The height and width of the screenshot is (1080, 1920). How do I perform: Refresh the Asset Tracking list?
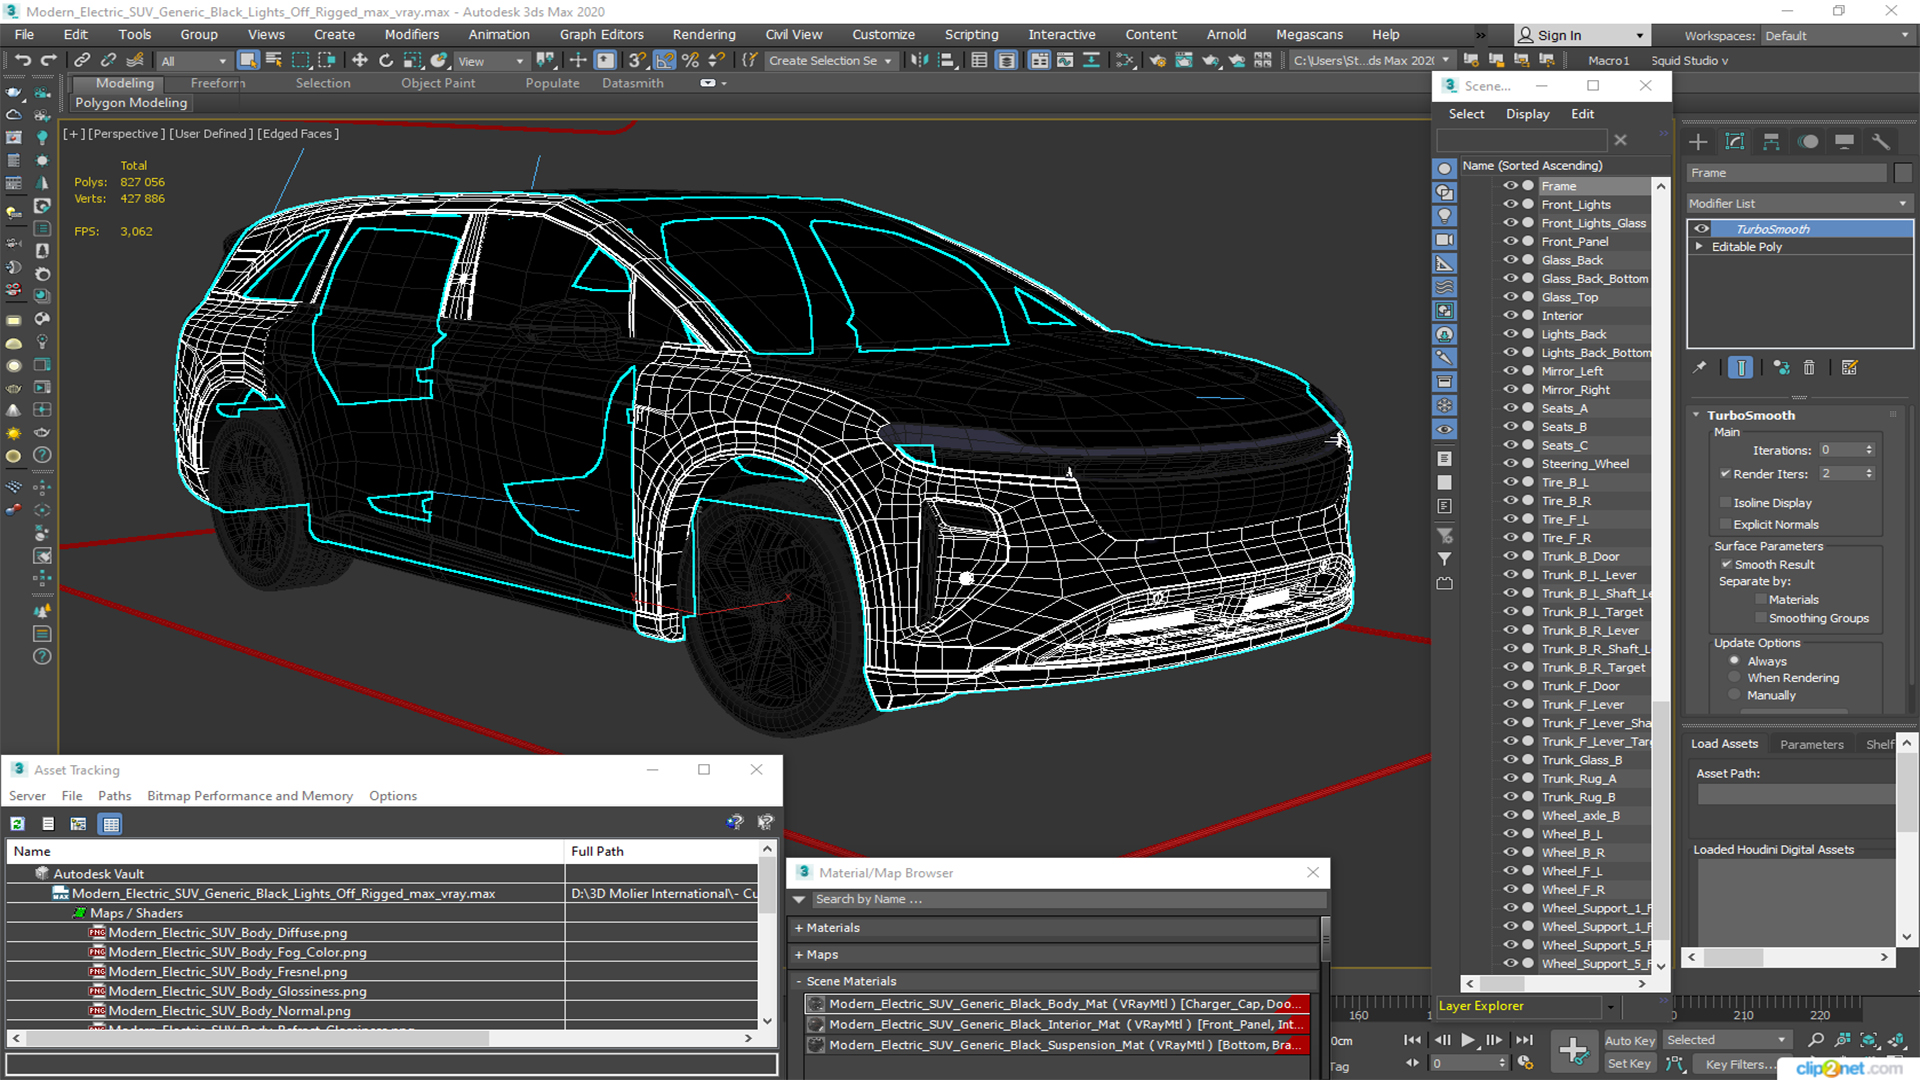point(18,824)
